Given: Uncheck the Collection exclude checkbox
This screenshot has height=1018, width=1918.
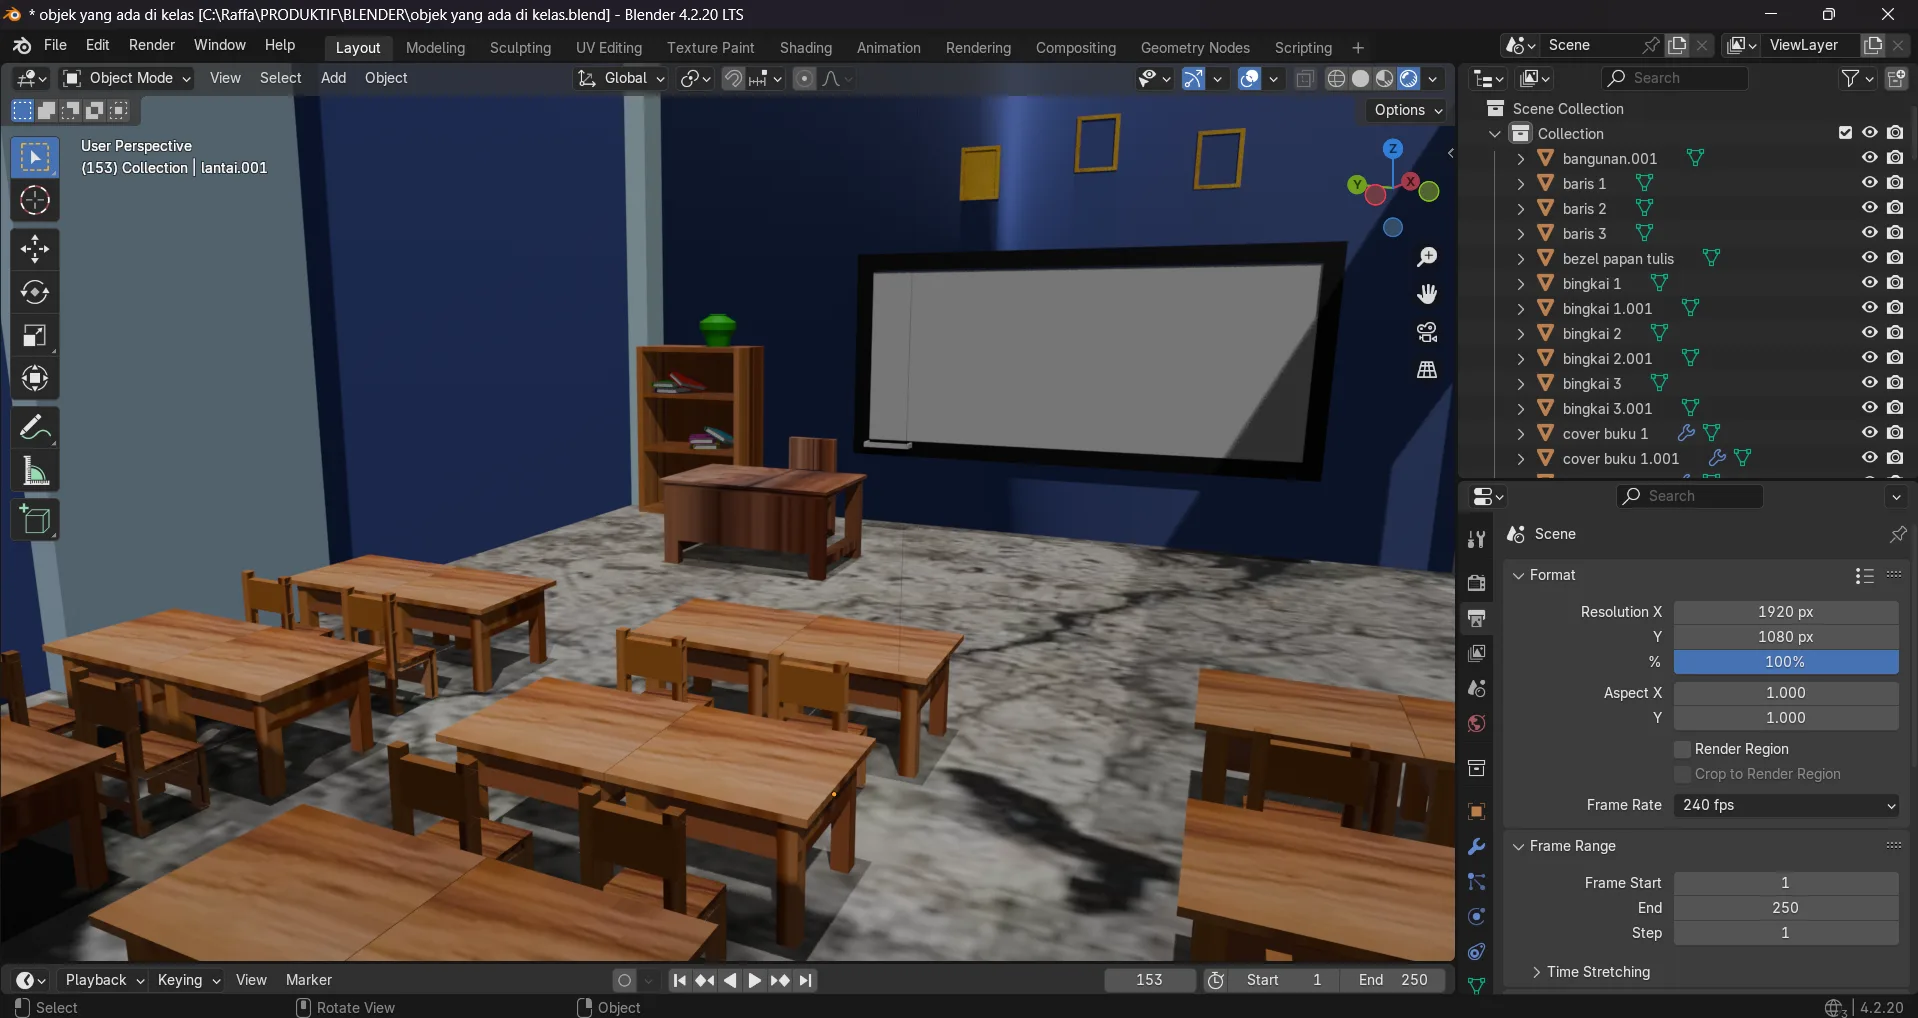Looking at the screenshot, I should tap(1845, 133).
